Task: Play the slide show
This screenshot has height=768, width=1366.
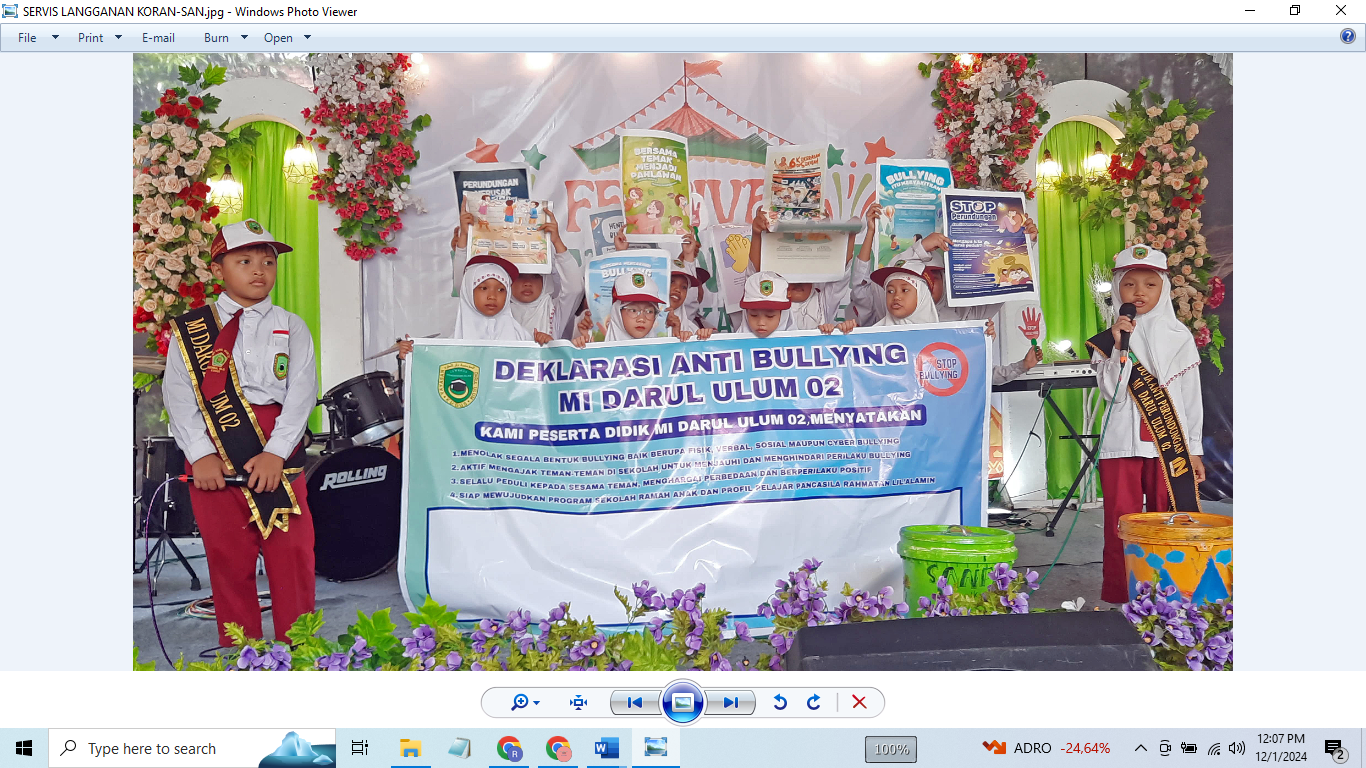Action: coord(682,703)
